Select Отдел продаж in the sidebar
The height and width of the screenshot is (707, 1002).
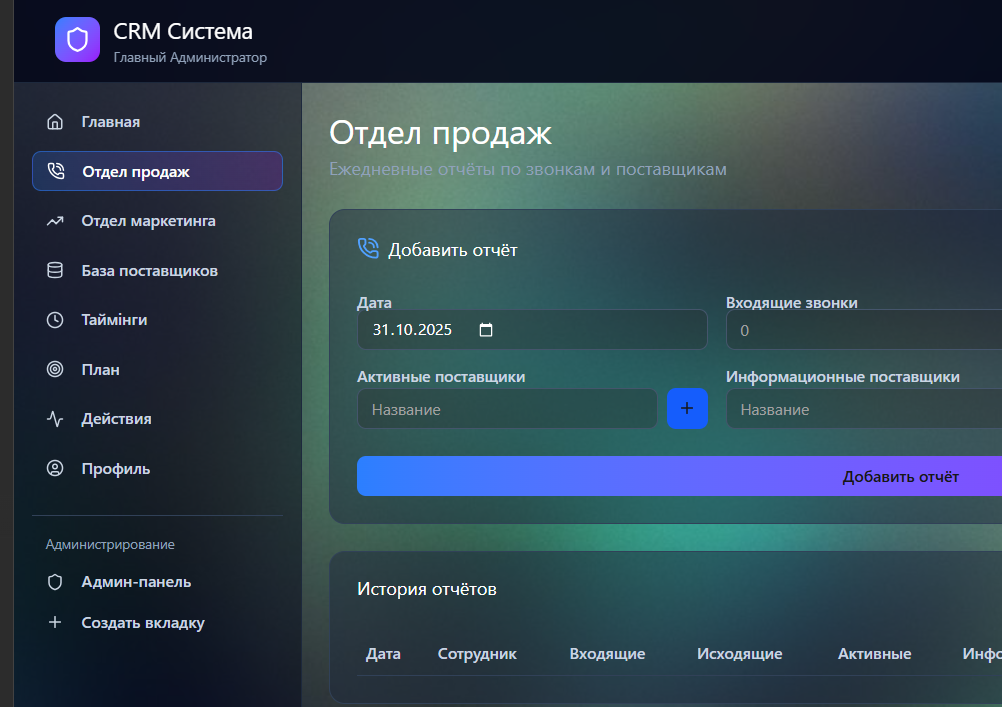click(157, 171)
